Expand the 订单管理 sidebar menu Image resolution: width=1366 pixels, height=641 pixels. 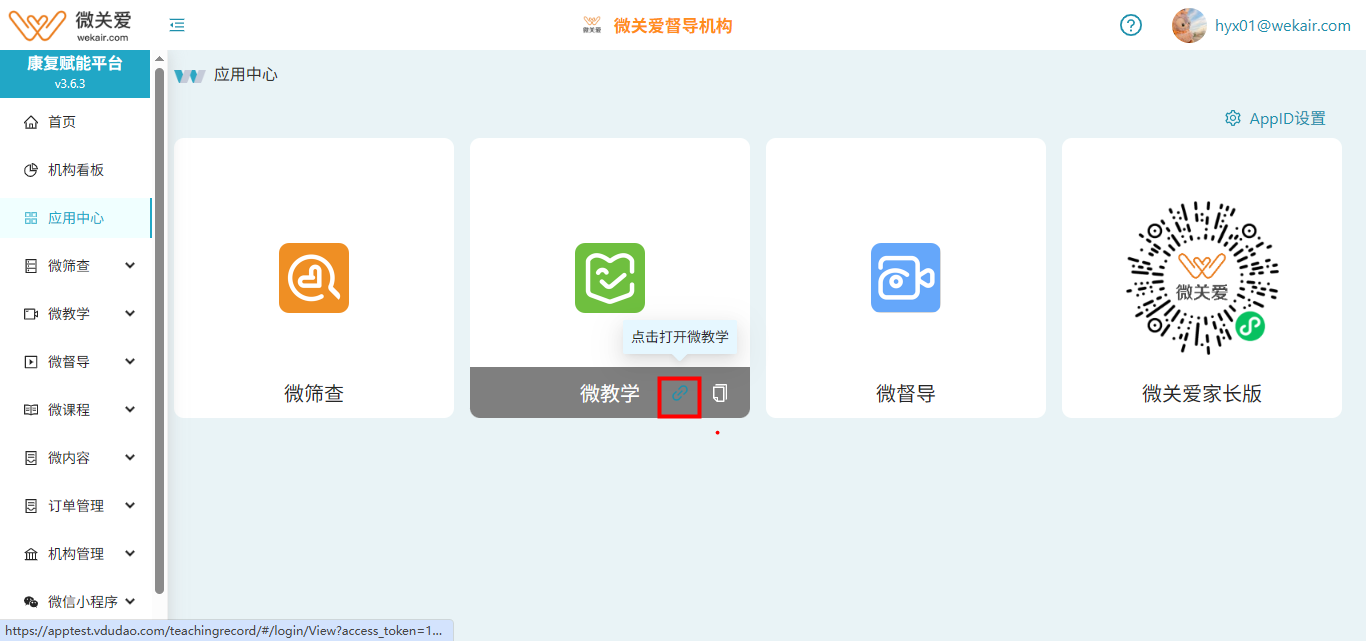[130, 506]
